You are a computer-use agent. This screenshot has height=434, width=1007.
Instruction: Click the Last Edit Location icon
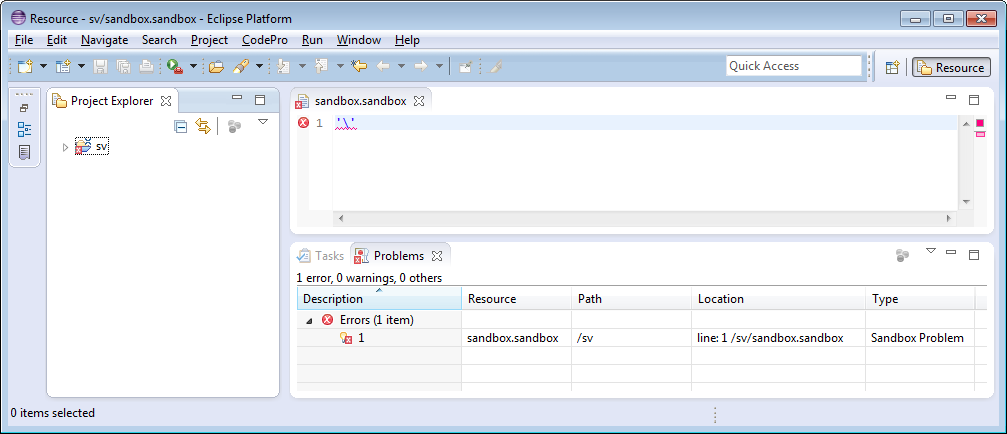point(359,66)
